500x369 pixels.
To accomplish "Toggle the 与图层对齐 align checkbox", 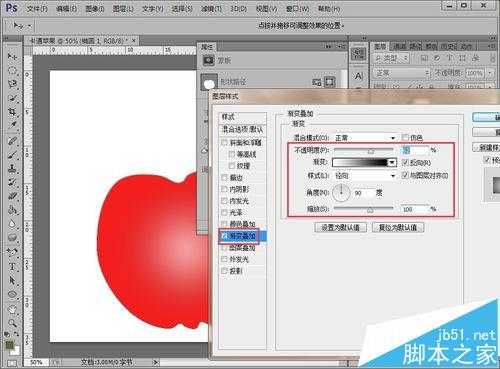I will pyautogui.click(x=405, y=175).
